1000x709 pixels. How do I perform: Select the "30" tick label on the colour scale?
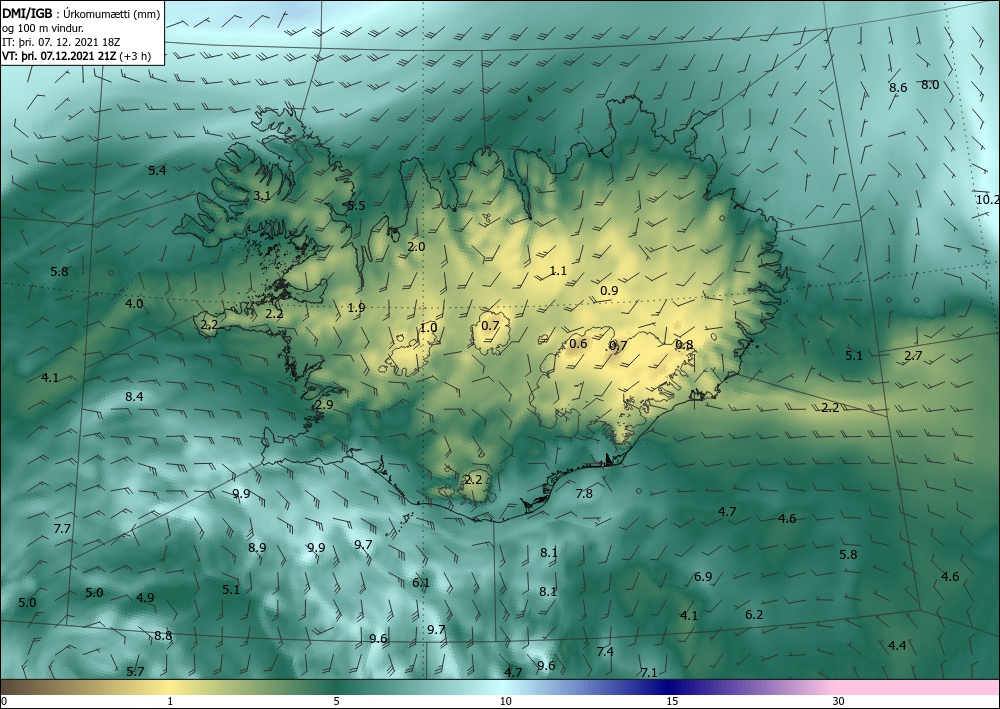pos(839,701)
